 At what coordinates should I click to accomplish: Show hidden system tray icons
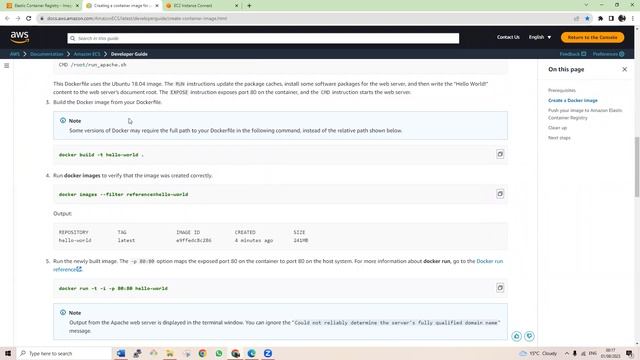click(567, 353)
